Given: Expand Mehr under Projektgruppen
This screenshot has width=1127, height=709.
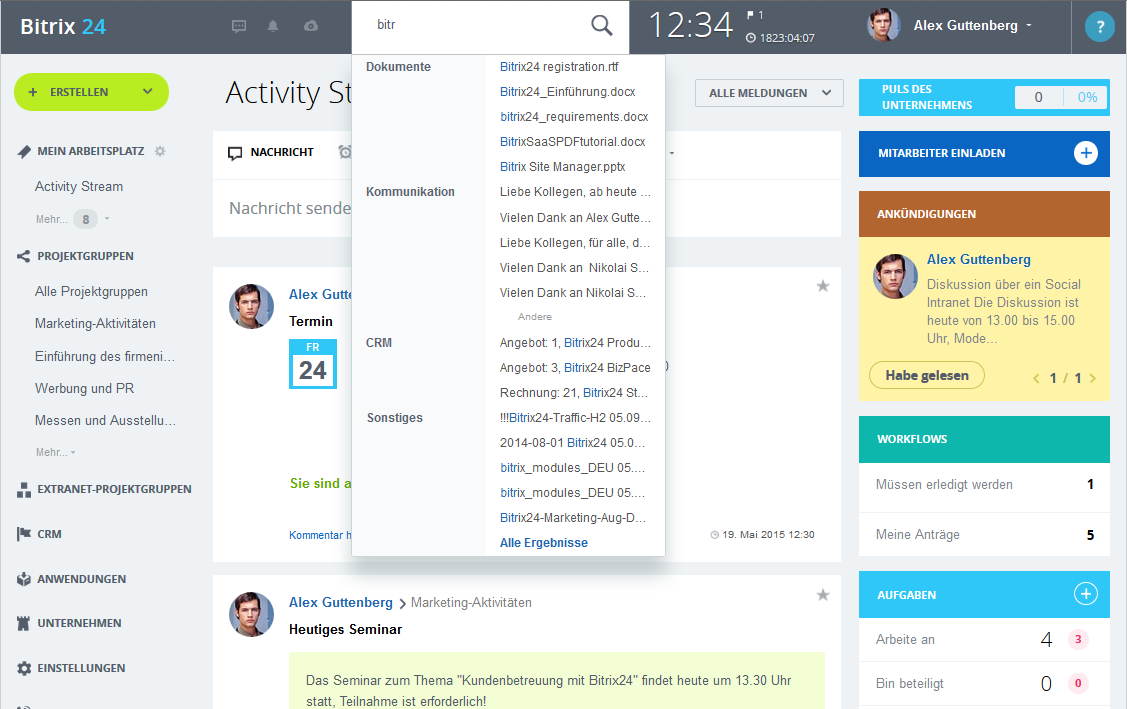Looking at the screenshot, I should pyautogui.click(x=55, y=452).
